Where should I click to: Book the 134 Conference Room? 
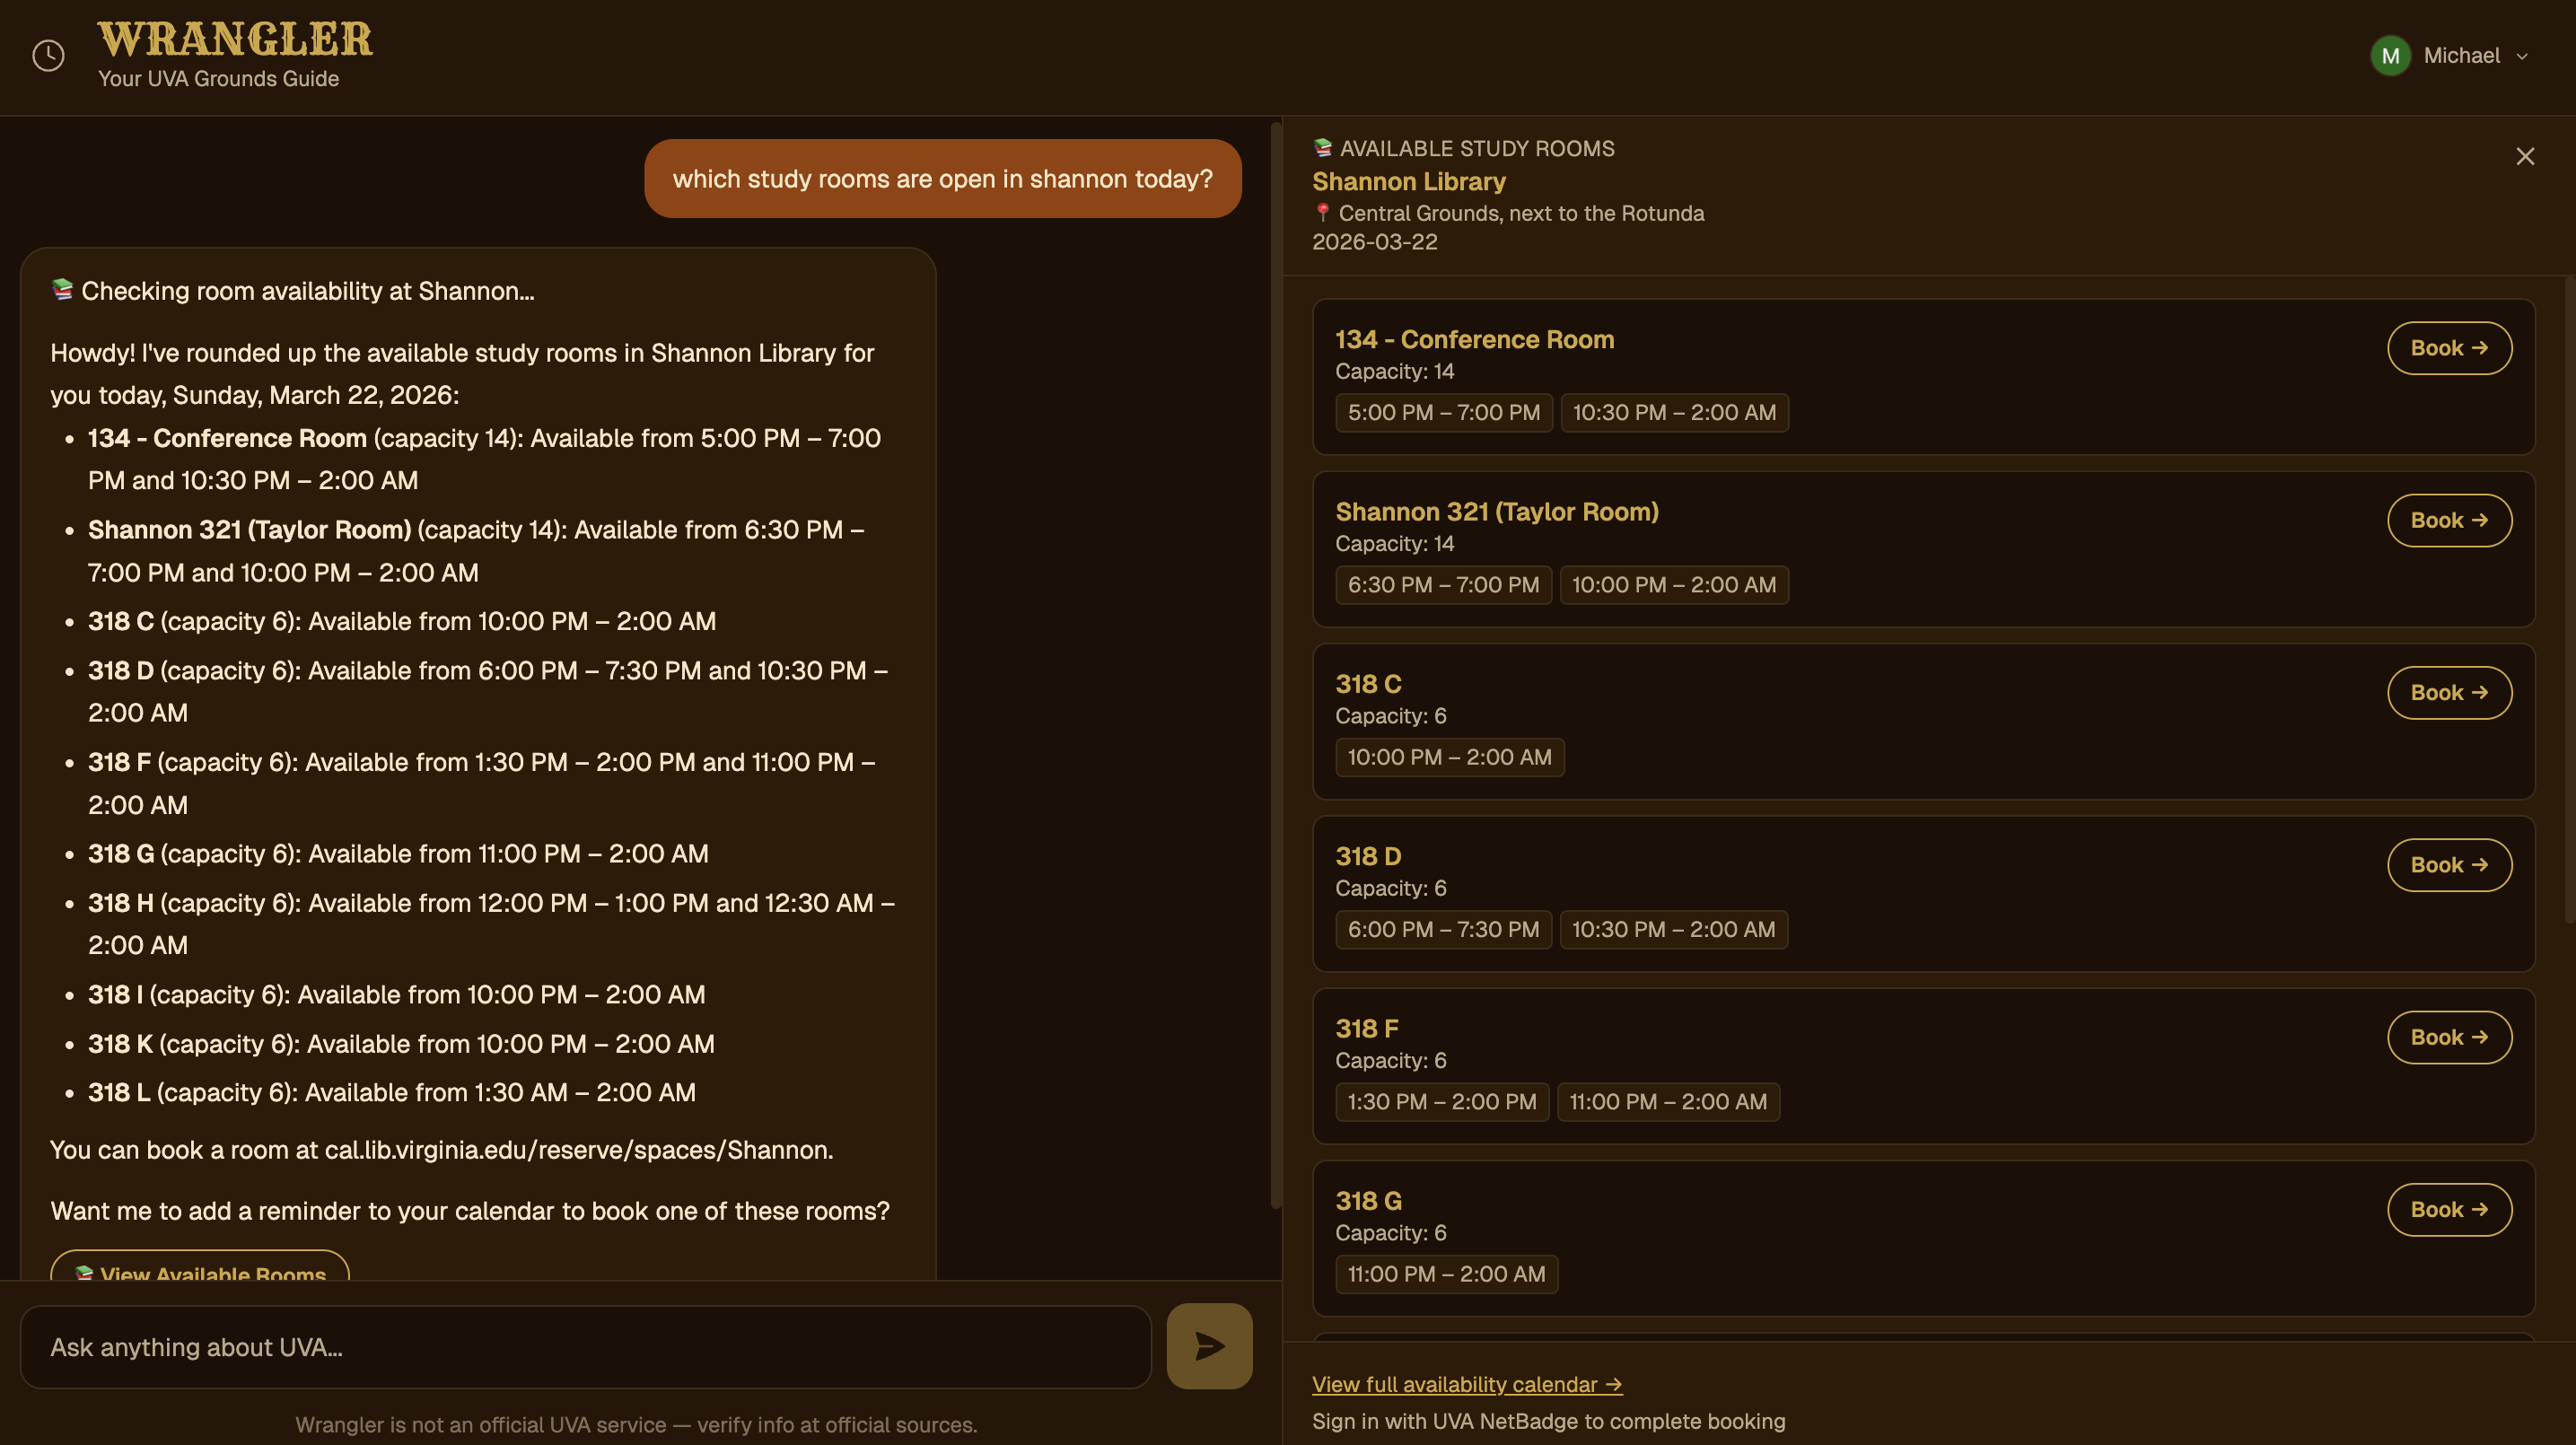pos(2449,348)
